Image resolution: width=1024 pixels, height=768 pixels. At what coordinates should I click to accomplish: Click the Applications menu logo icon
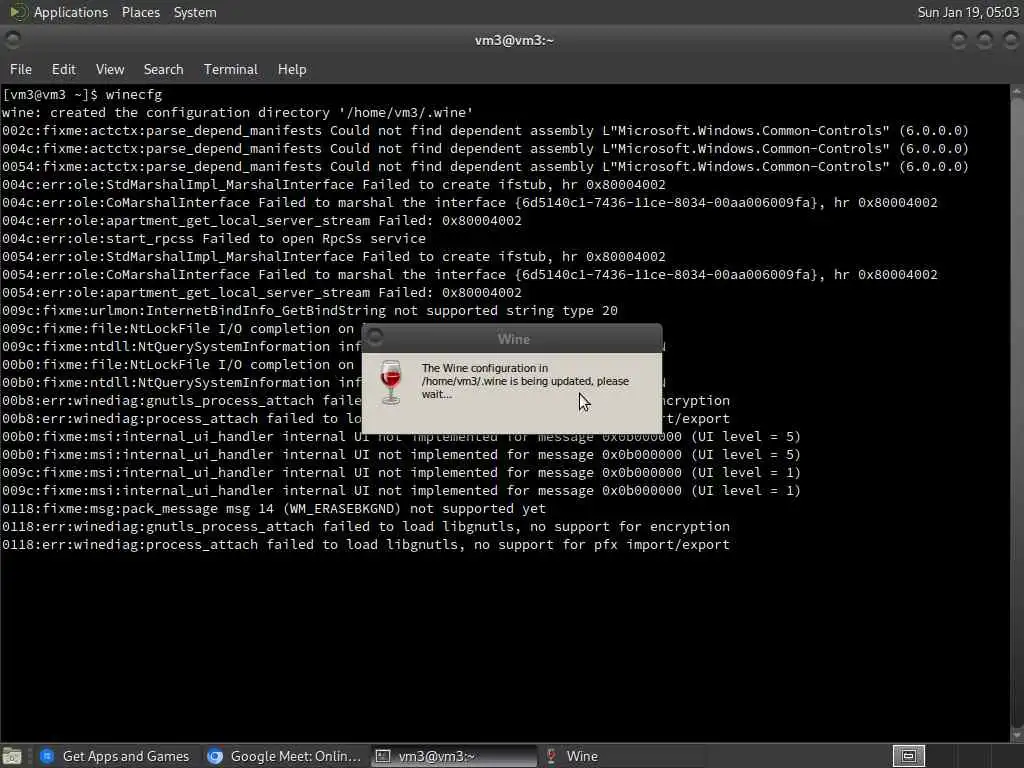tap(18, 12)
